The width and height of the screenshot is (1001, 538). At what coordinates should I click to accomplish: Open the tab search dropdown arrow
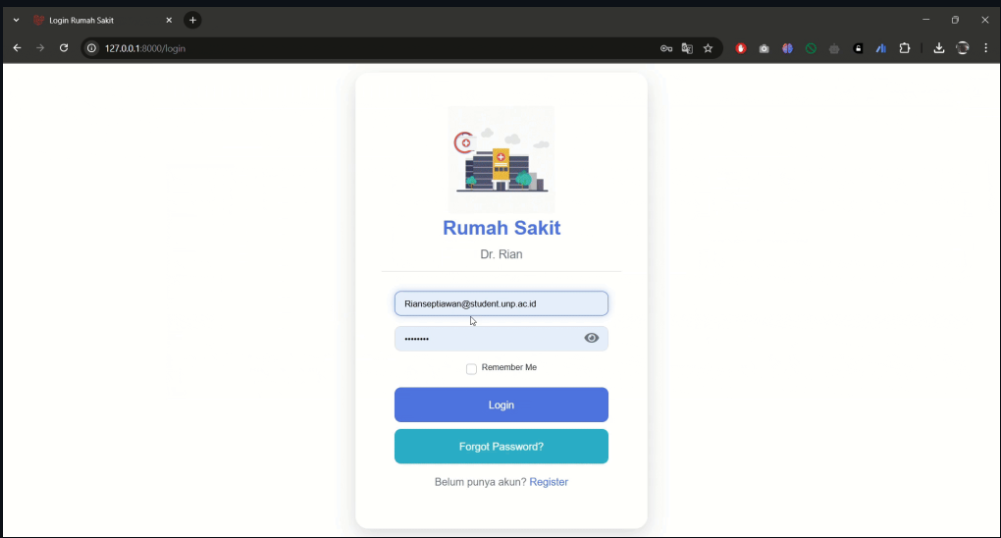16,20
